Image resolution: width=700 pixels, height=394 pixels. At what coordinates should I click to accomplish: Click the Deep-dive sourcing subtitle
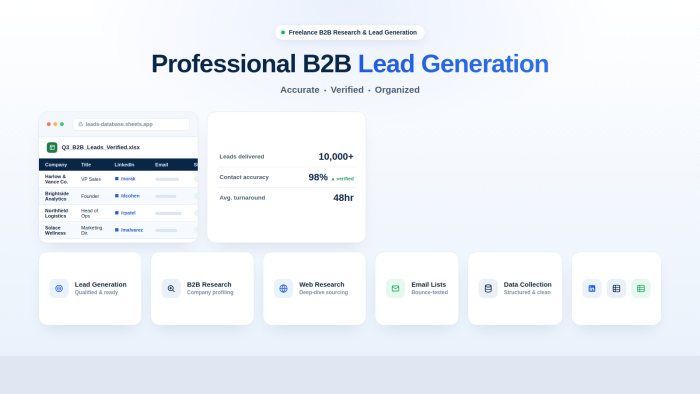pyautogui.click(x=324, y=293)
